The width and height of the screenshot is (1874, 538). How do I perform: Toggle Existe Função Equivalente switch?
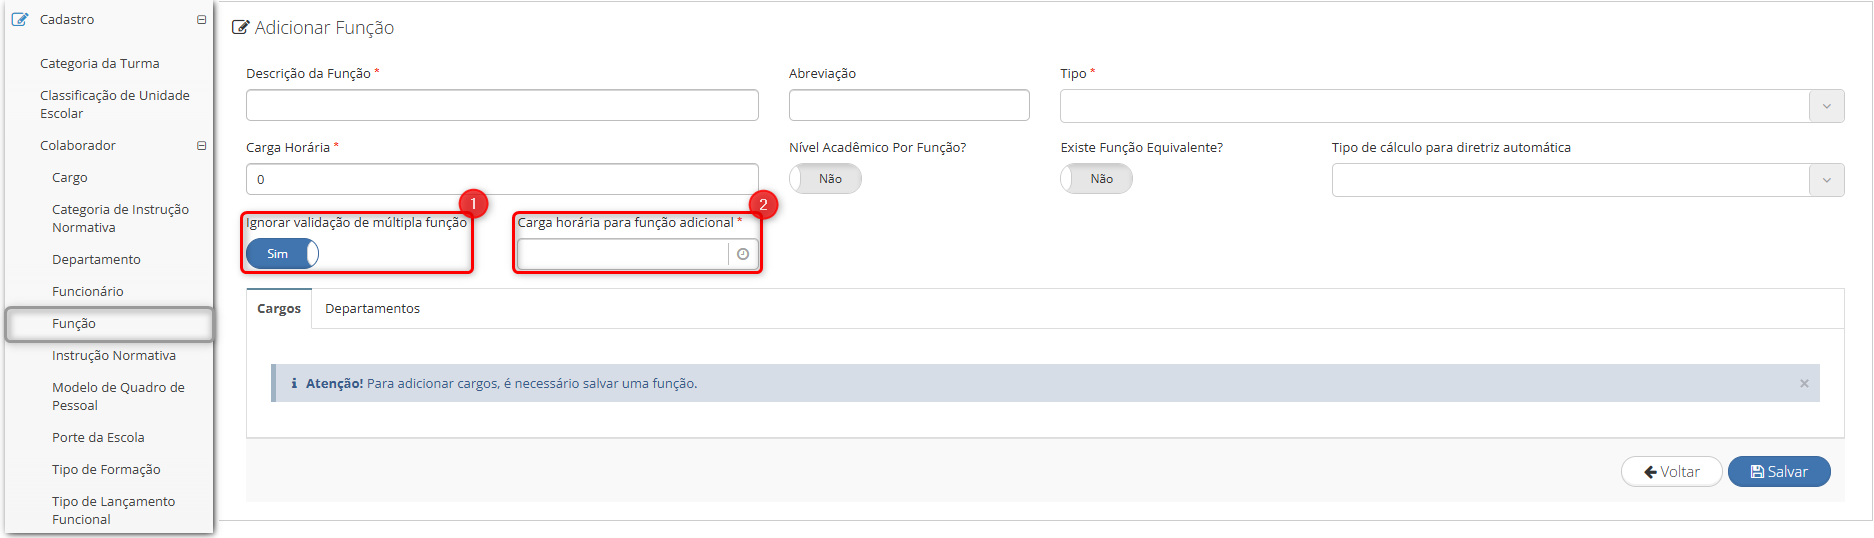tap(1096, 179)
